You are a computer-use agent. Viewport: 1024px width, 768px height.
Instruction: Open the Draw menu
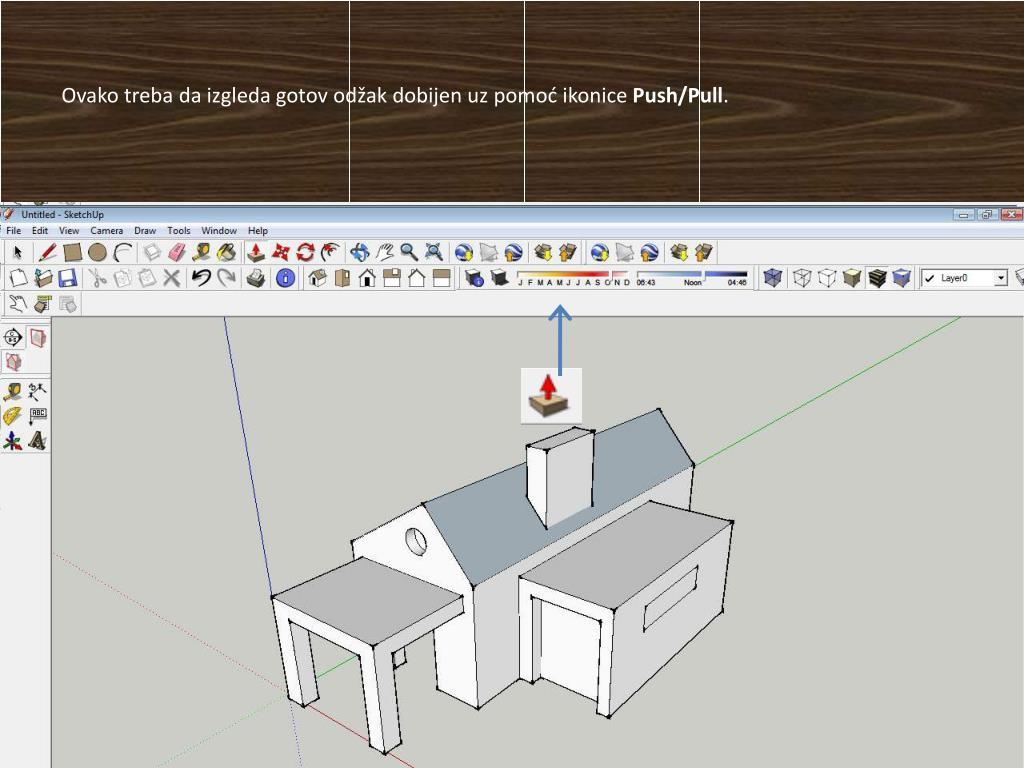pos(145,231)
